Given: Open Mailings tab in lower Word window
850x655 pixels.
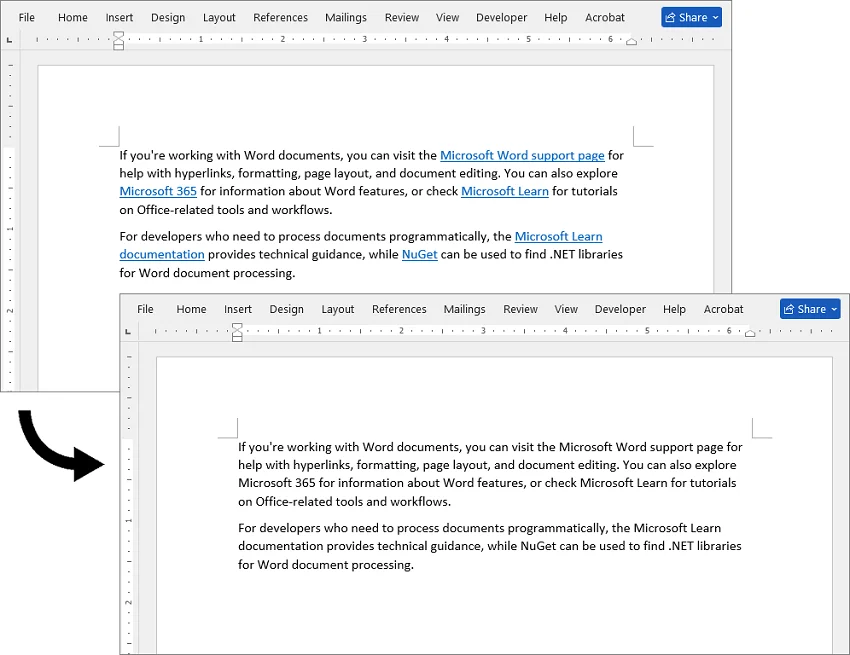Looking at the screenshot, I should click(x=465, y=309).
